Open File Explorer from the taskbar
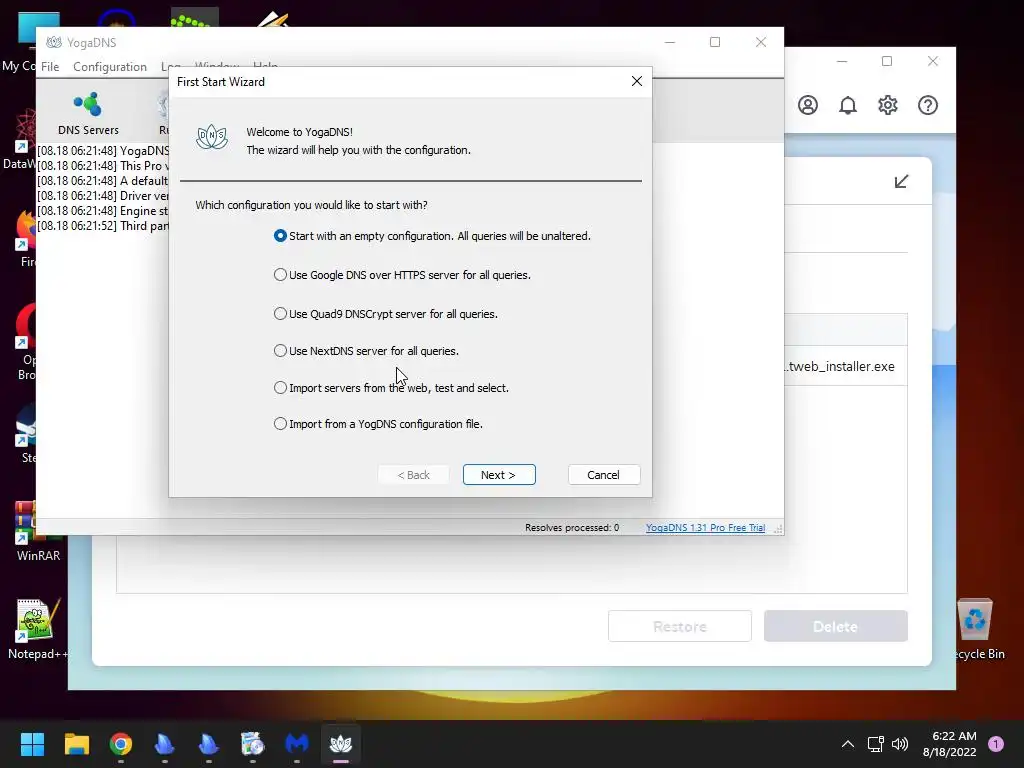 [76, 744]
